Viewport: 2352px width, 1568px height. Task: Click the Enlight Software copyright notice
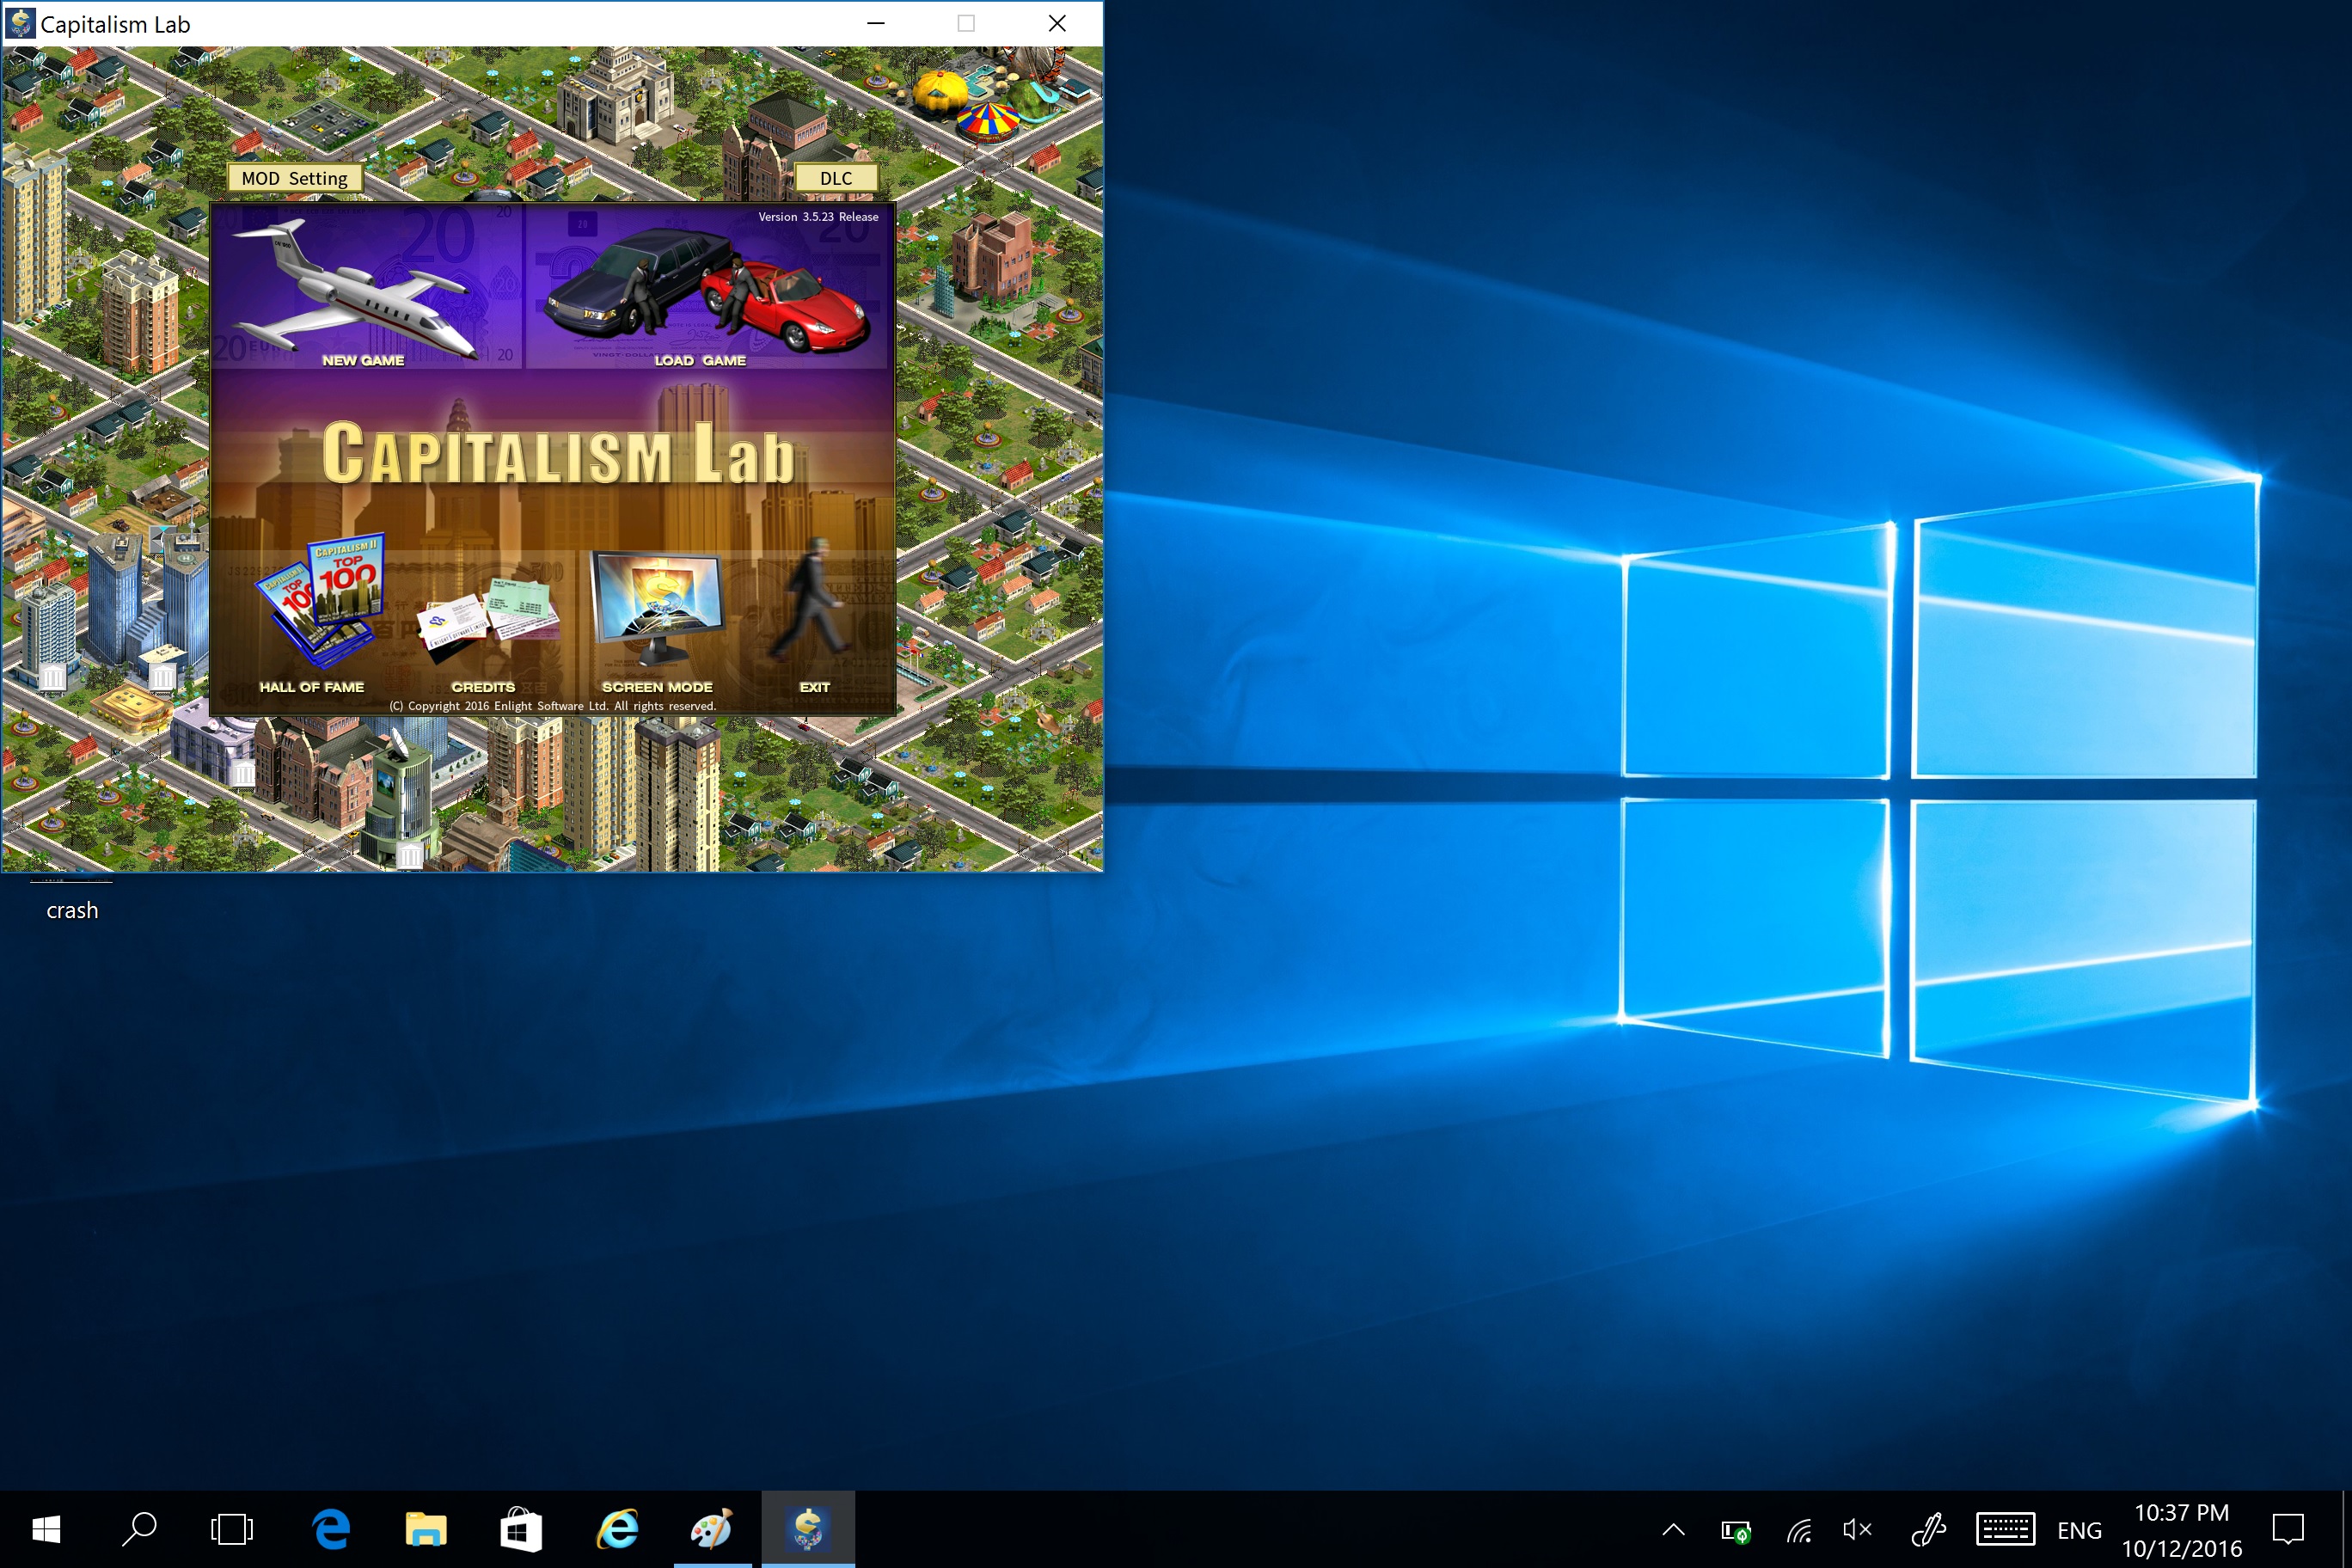[553, 706]
